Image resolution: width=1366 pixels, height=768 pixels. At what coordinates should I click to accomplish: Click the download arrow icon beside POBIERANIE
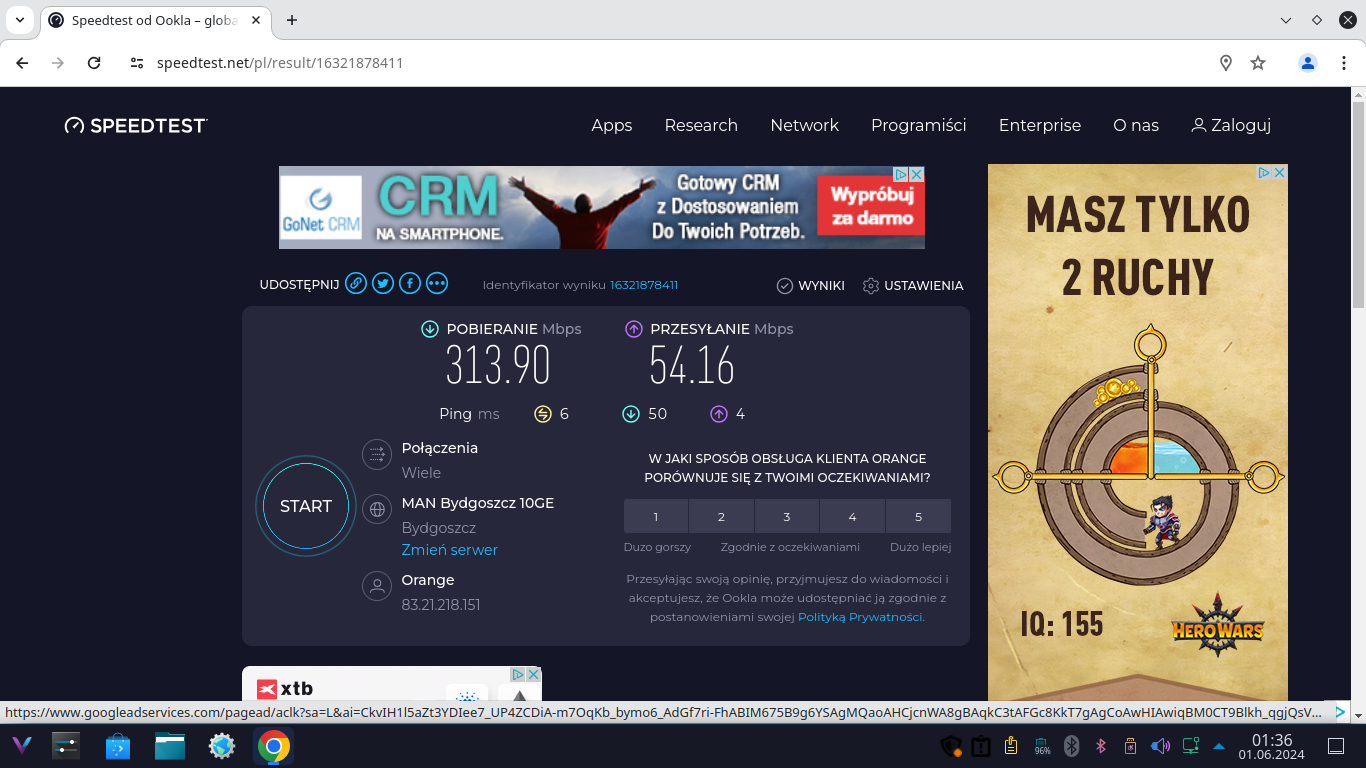click(430, 329)
